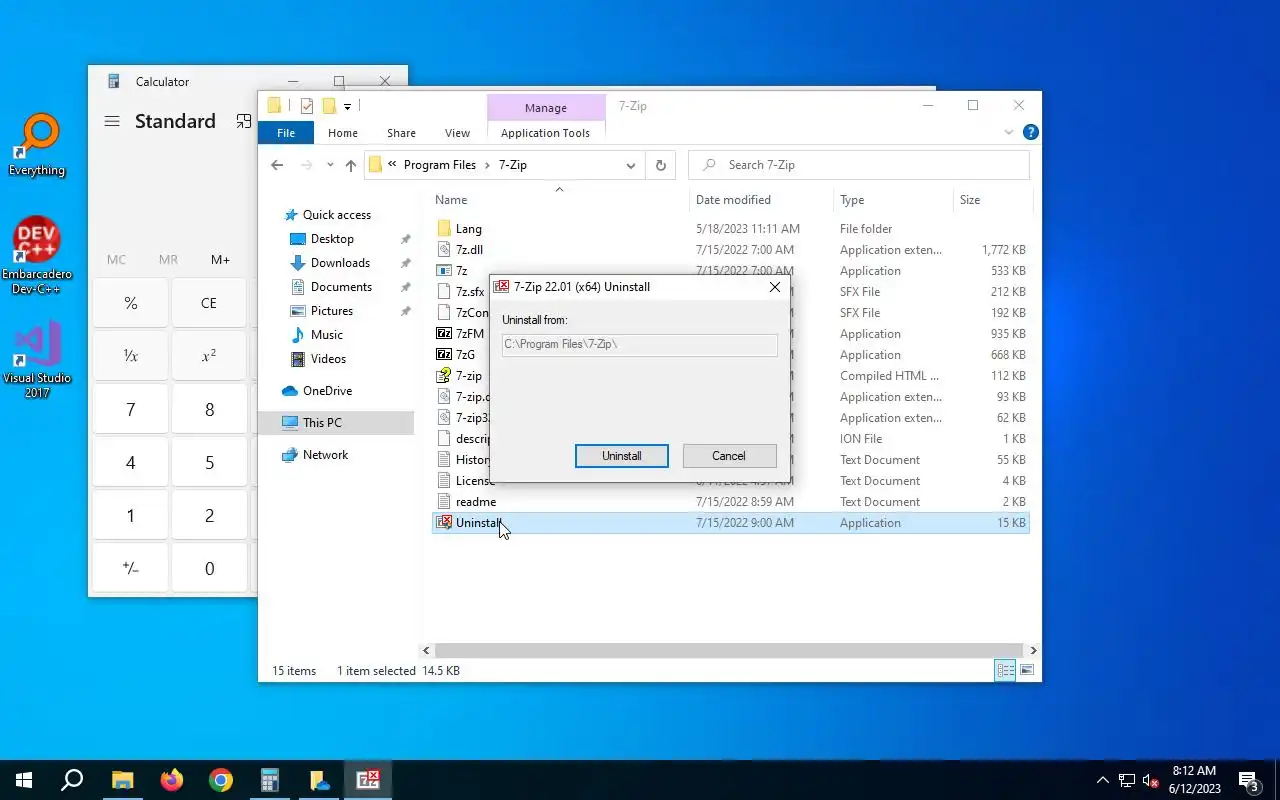
Task: Open Firefox from the taskbar
Action: coord(172,780)
